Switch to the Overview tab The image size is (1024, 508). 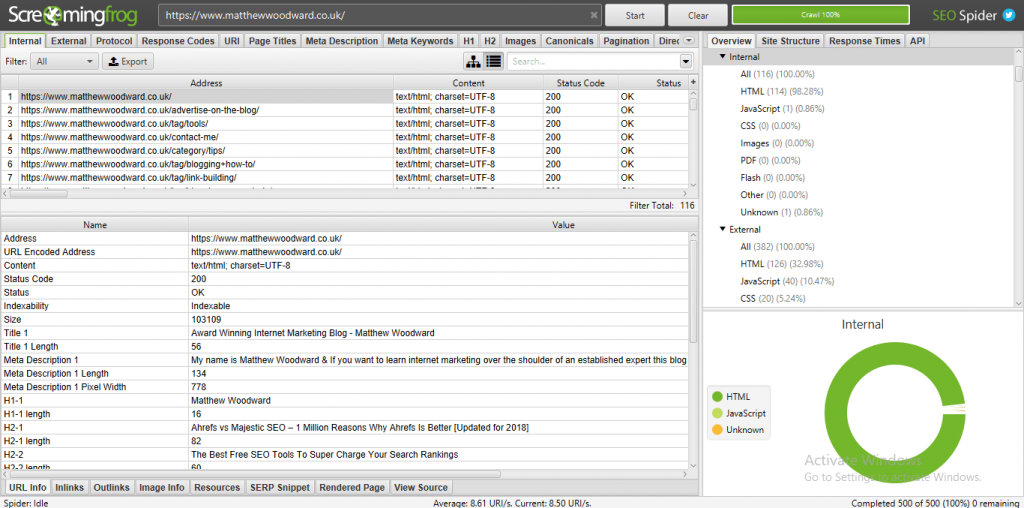point(732,40)
